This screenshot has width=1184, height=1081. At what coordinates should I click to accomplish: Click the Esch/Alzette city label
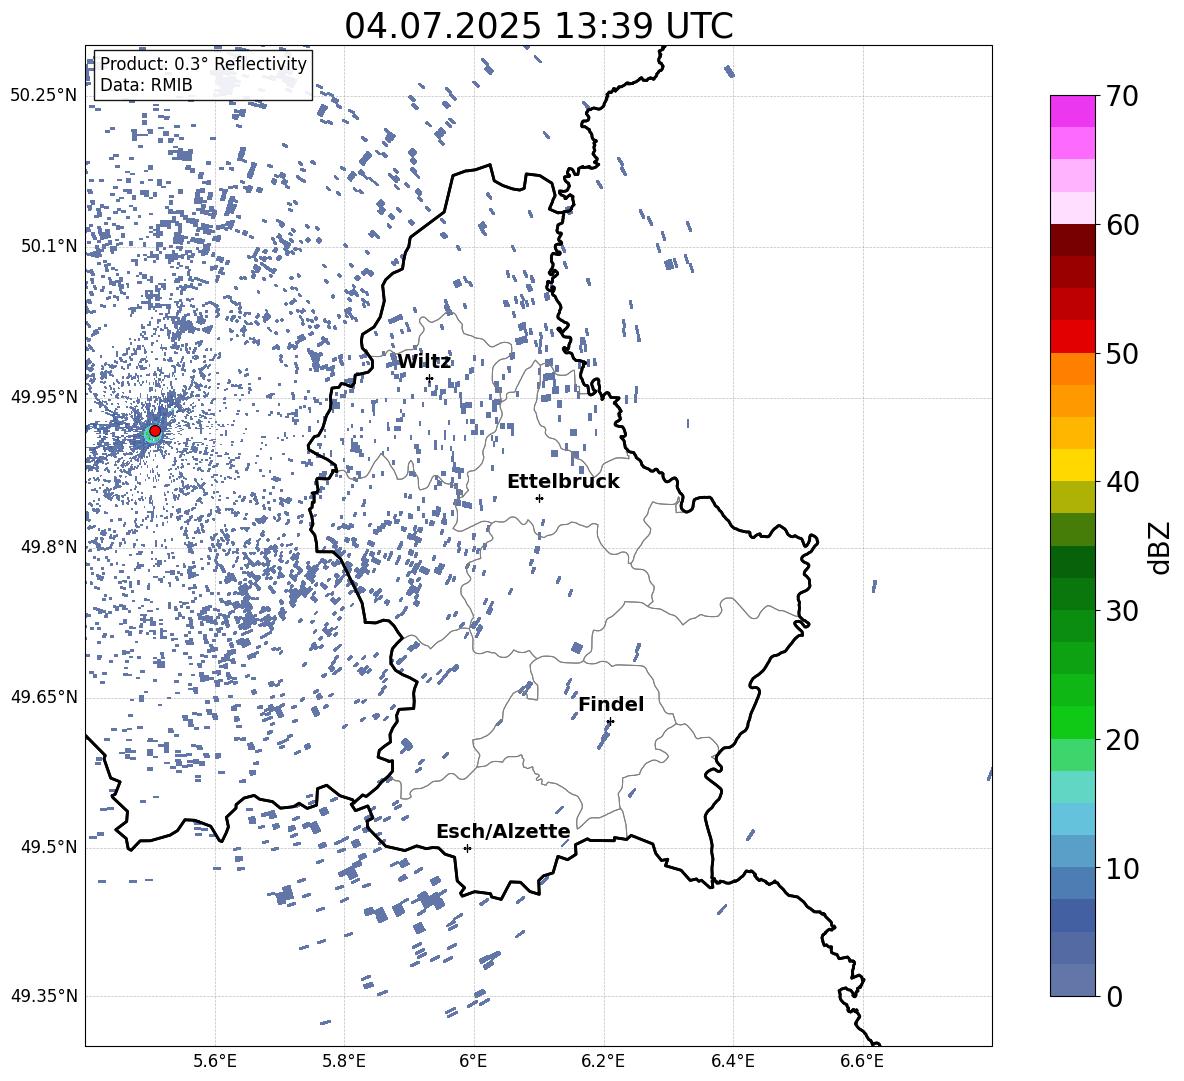(503, 831)
